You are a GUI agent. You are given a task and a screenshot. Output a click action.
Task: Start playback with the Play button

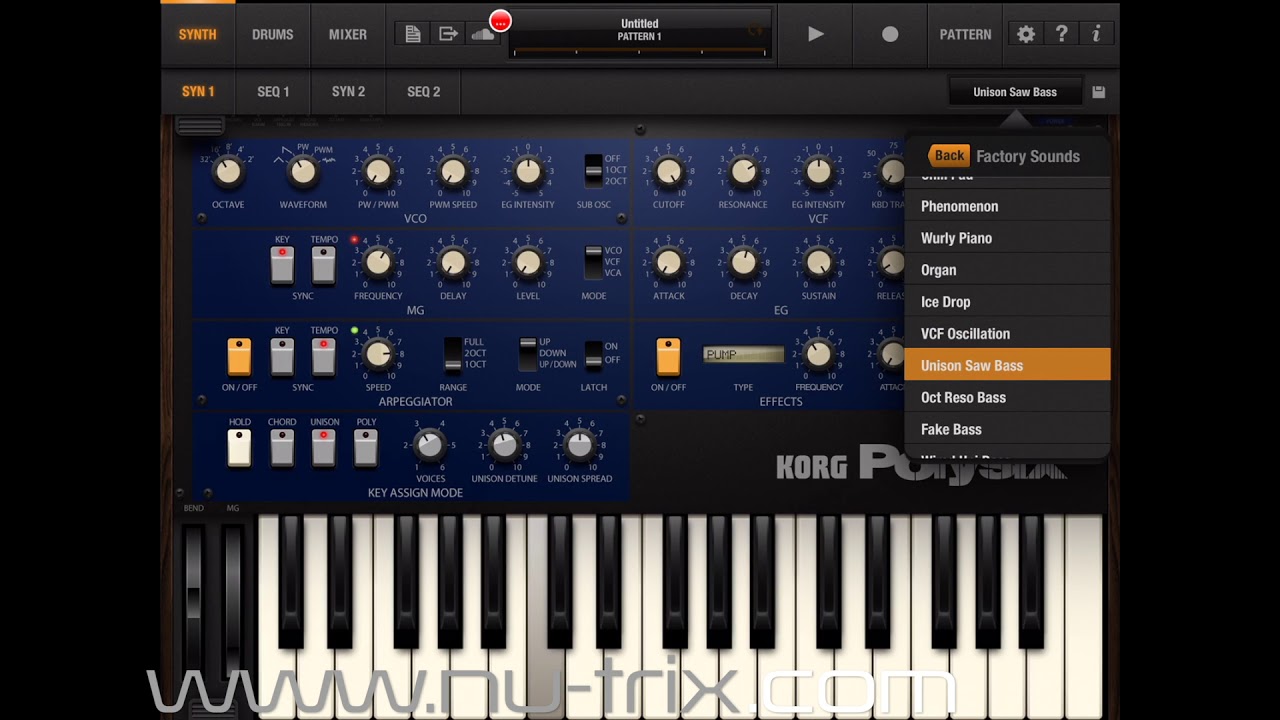coord(816,34)
